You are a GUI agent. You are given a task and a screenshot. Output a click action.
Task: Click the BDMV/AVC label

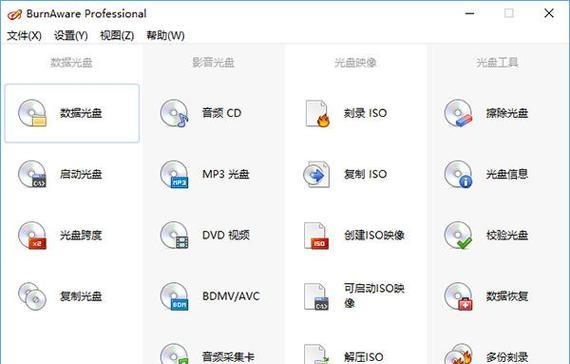click(231, 296)
